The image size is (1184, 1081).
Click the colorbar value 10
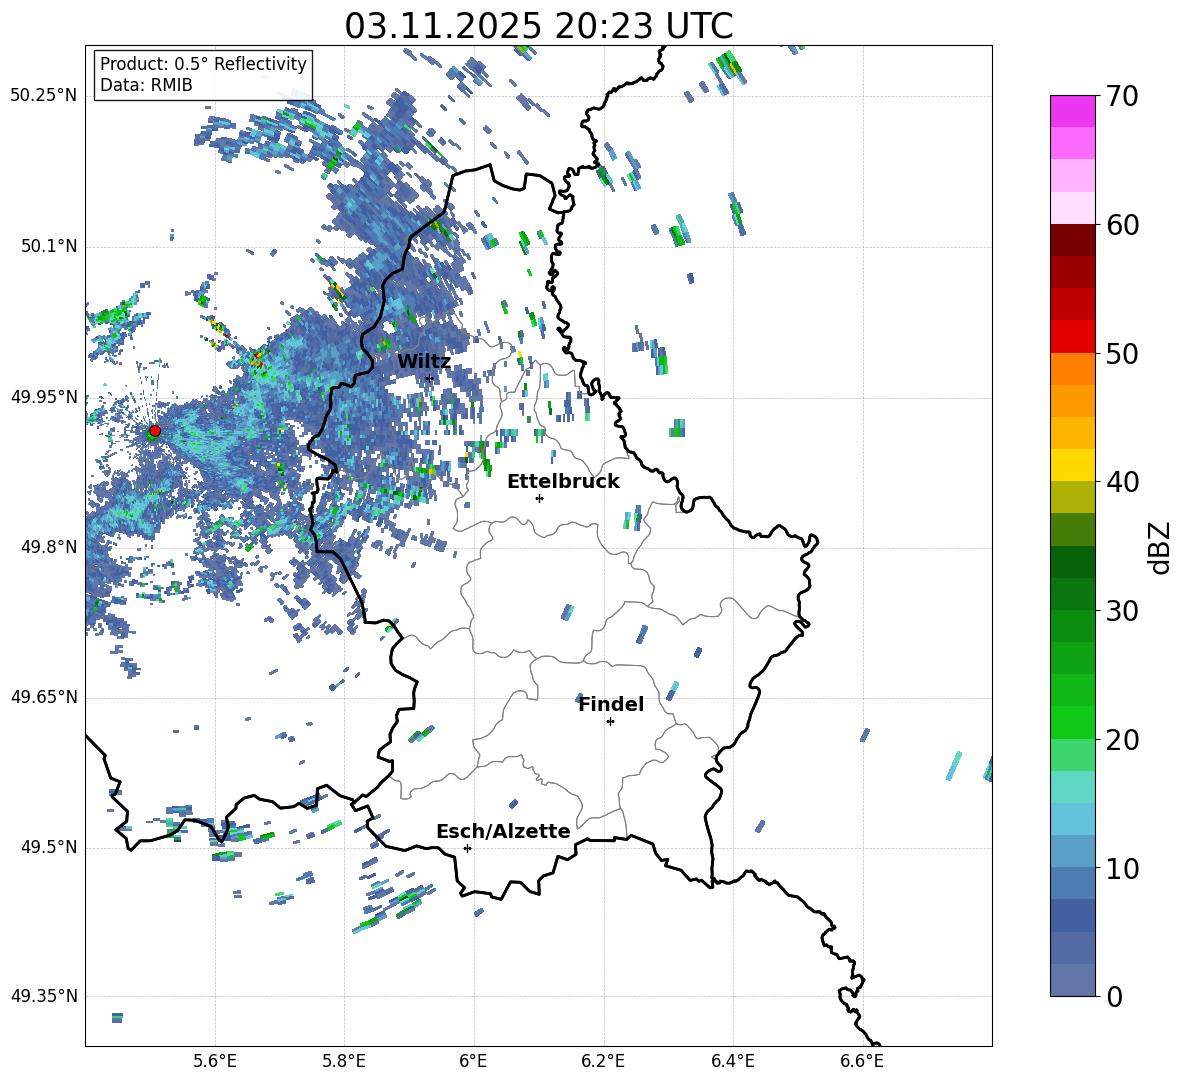tap(1122, 868)
